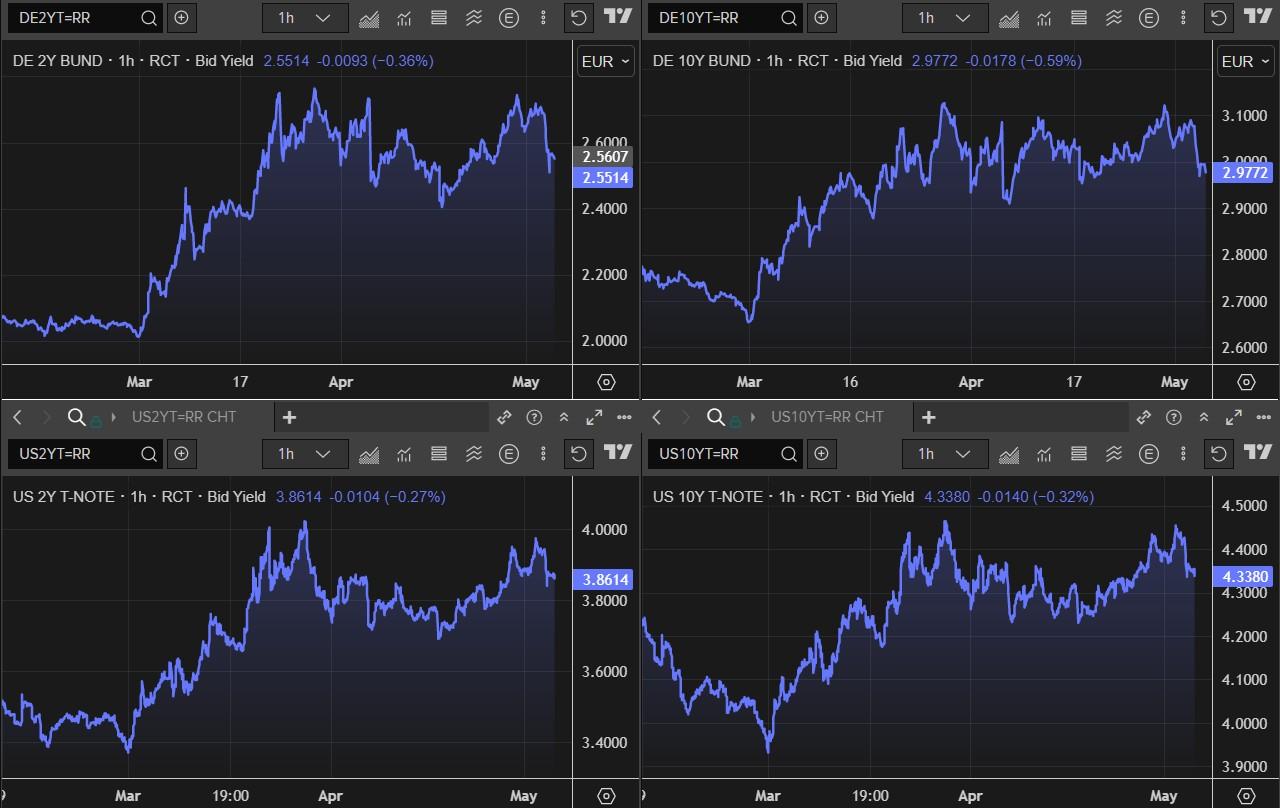
Task: Toggle the wavy-lines overlay icon on US2YT chart
Action: click(x=474, y=454)
